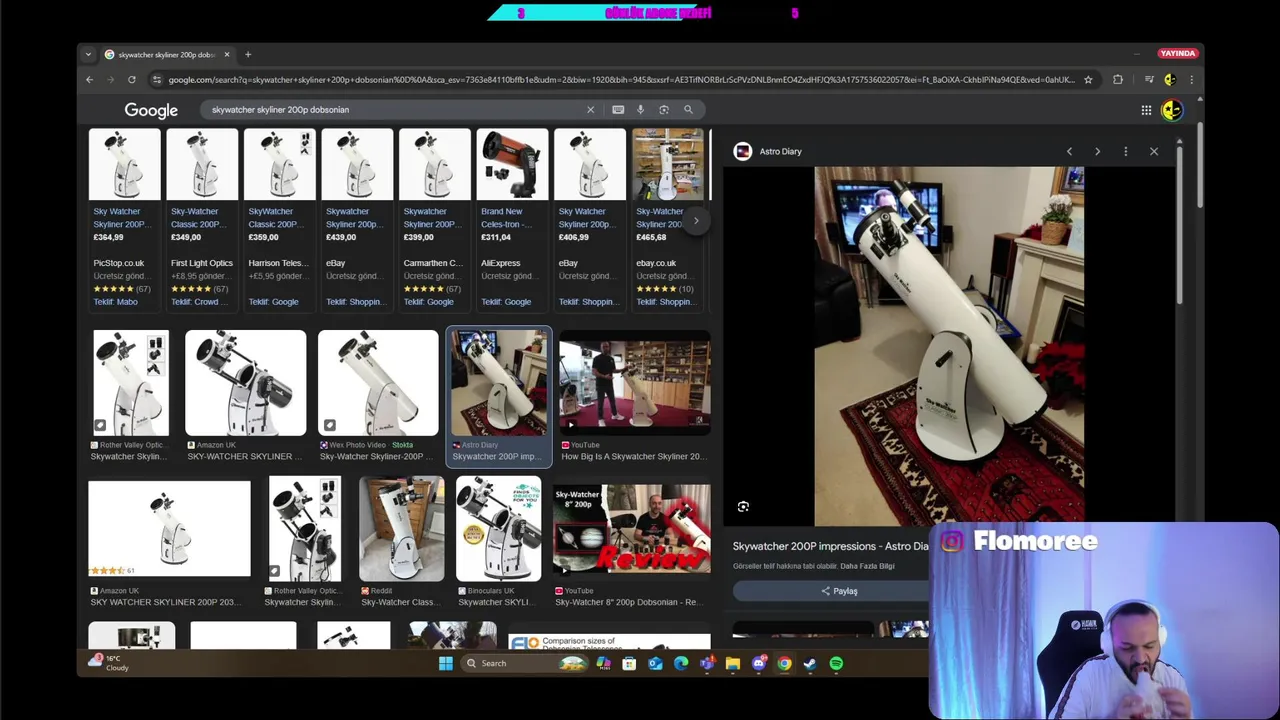The width and height of the screenshot is (1280, 720).
Task: Open Skywatcher 200P impressions title link
Action: pyautogui.click(x=830, y=546)
